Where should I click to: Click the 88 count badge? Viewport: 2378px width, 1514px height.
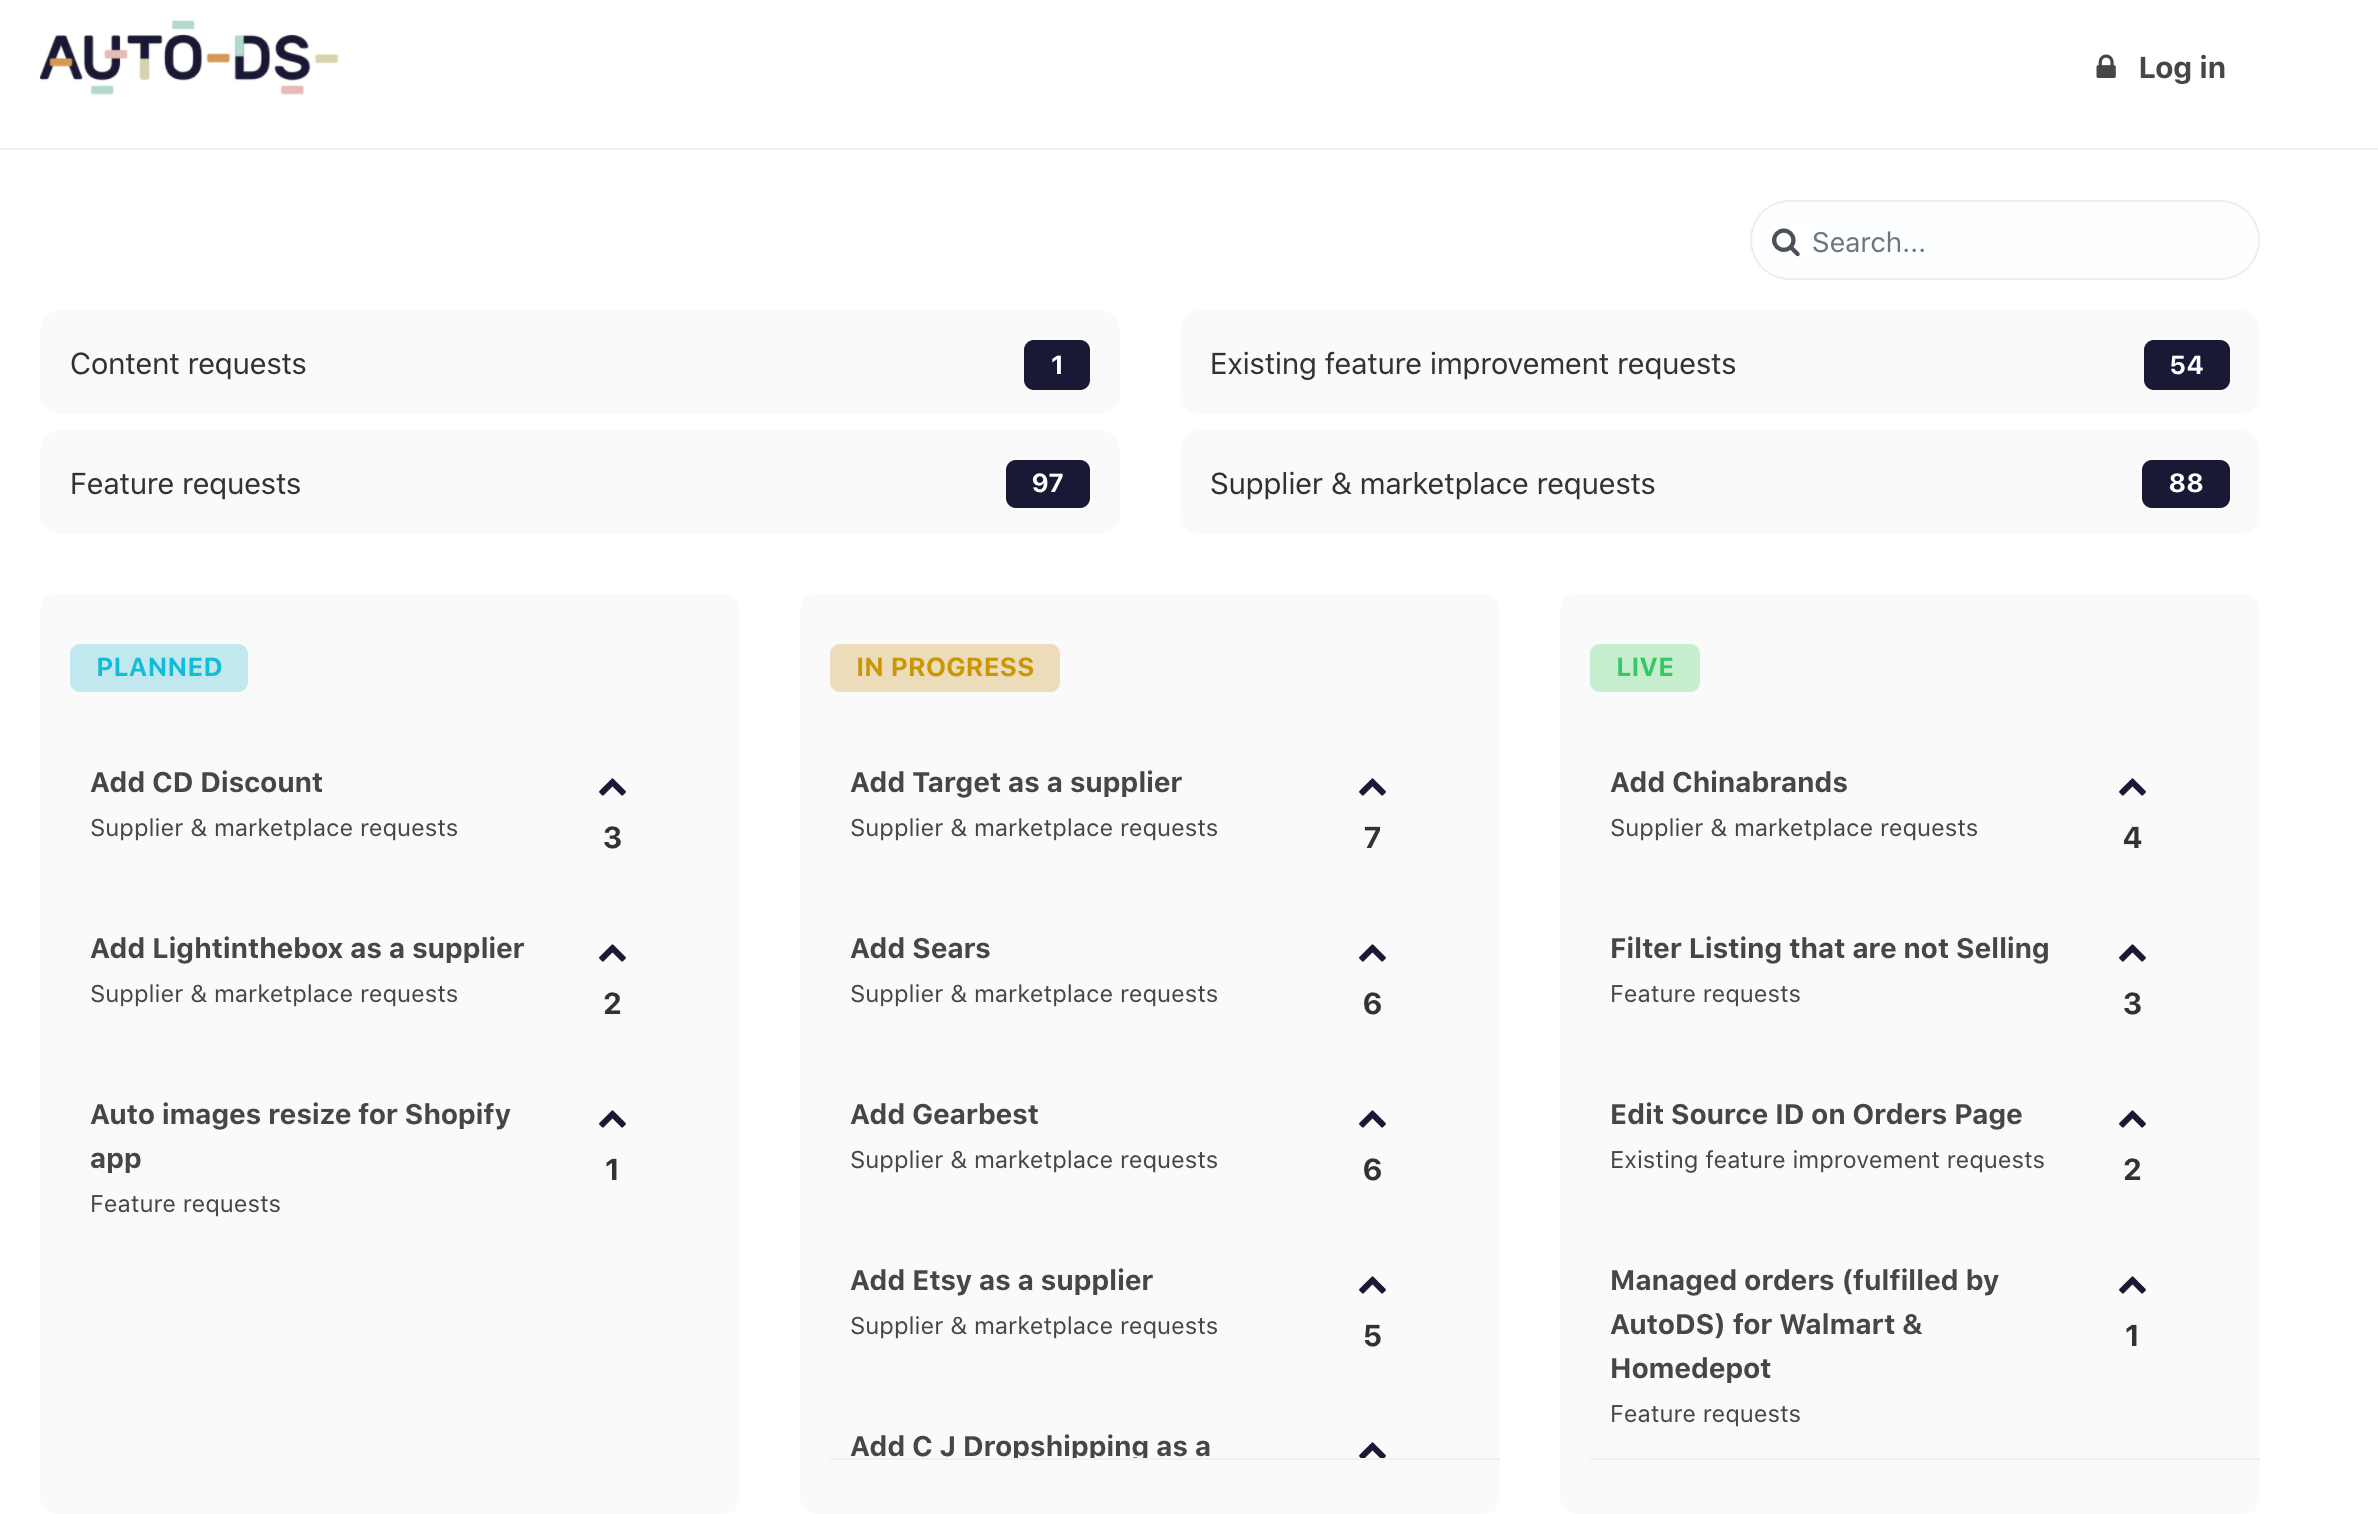click(x=2185, y=484)
